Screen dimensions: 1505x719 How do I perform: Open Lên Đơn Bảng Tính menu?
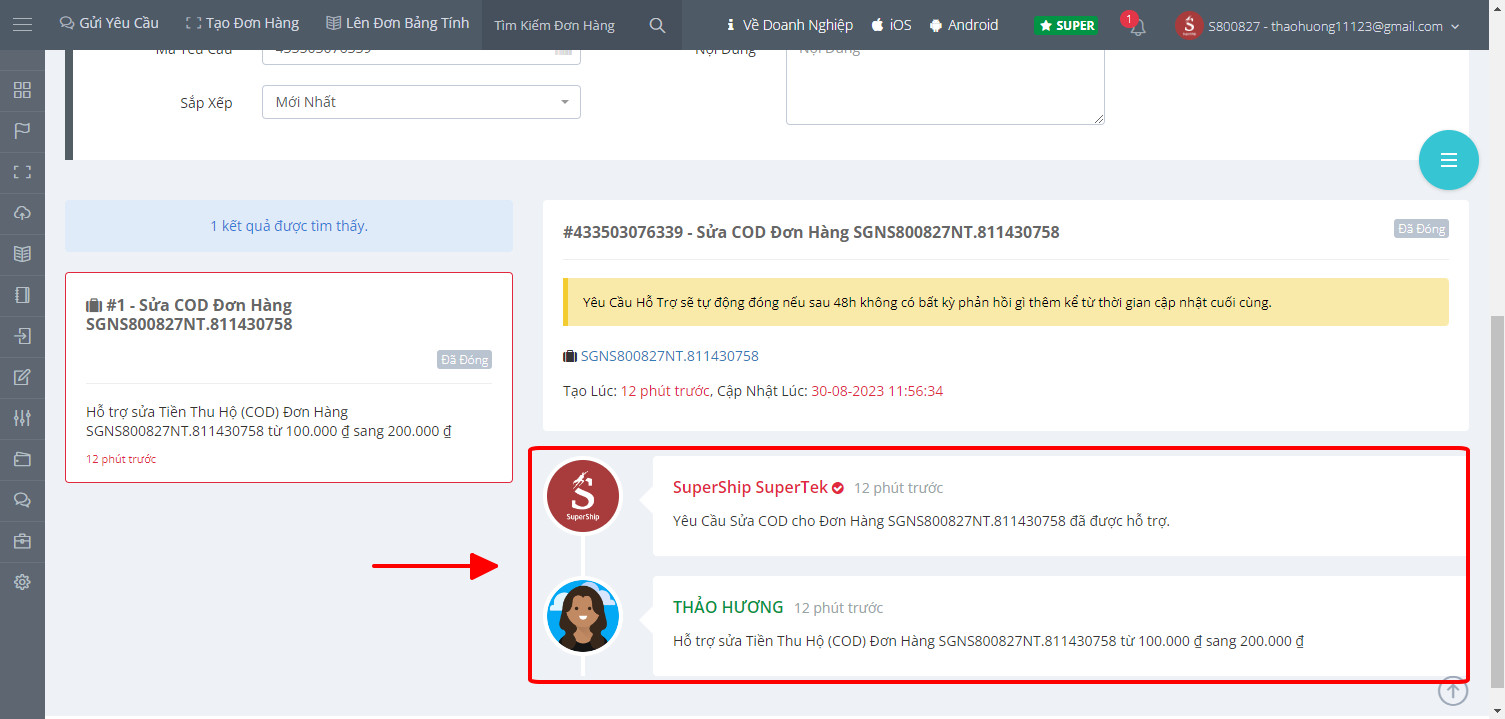397,24
